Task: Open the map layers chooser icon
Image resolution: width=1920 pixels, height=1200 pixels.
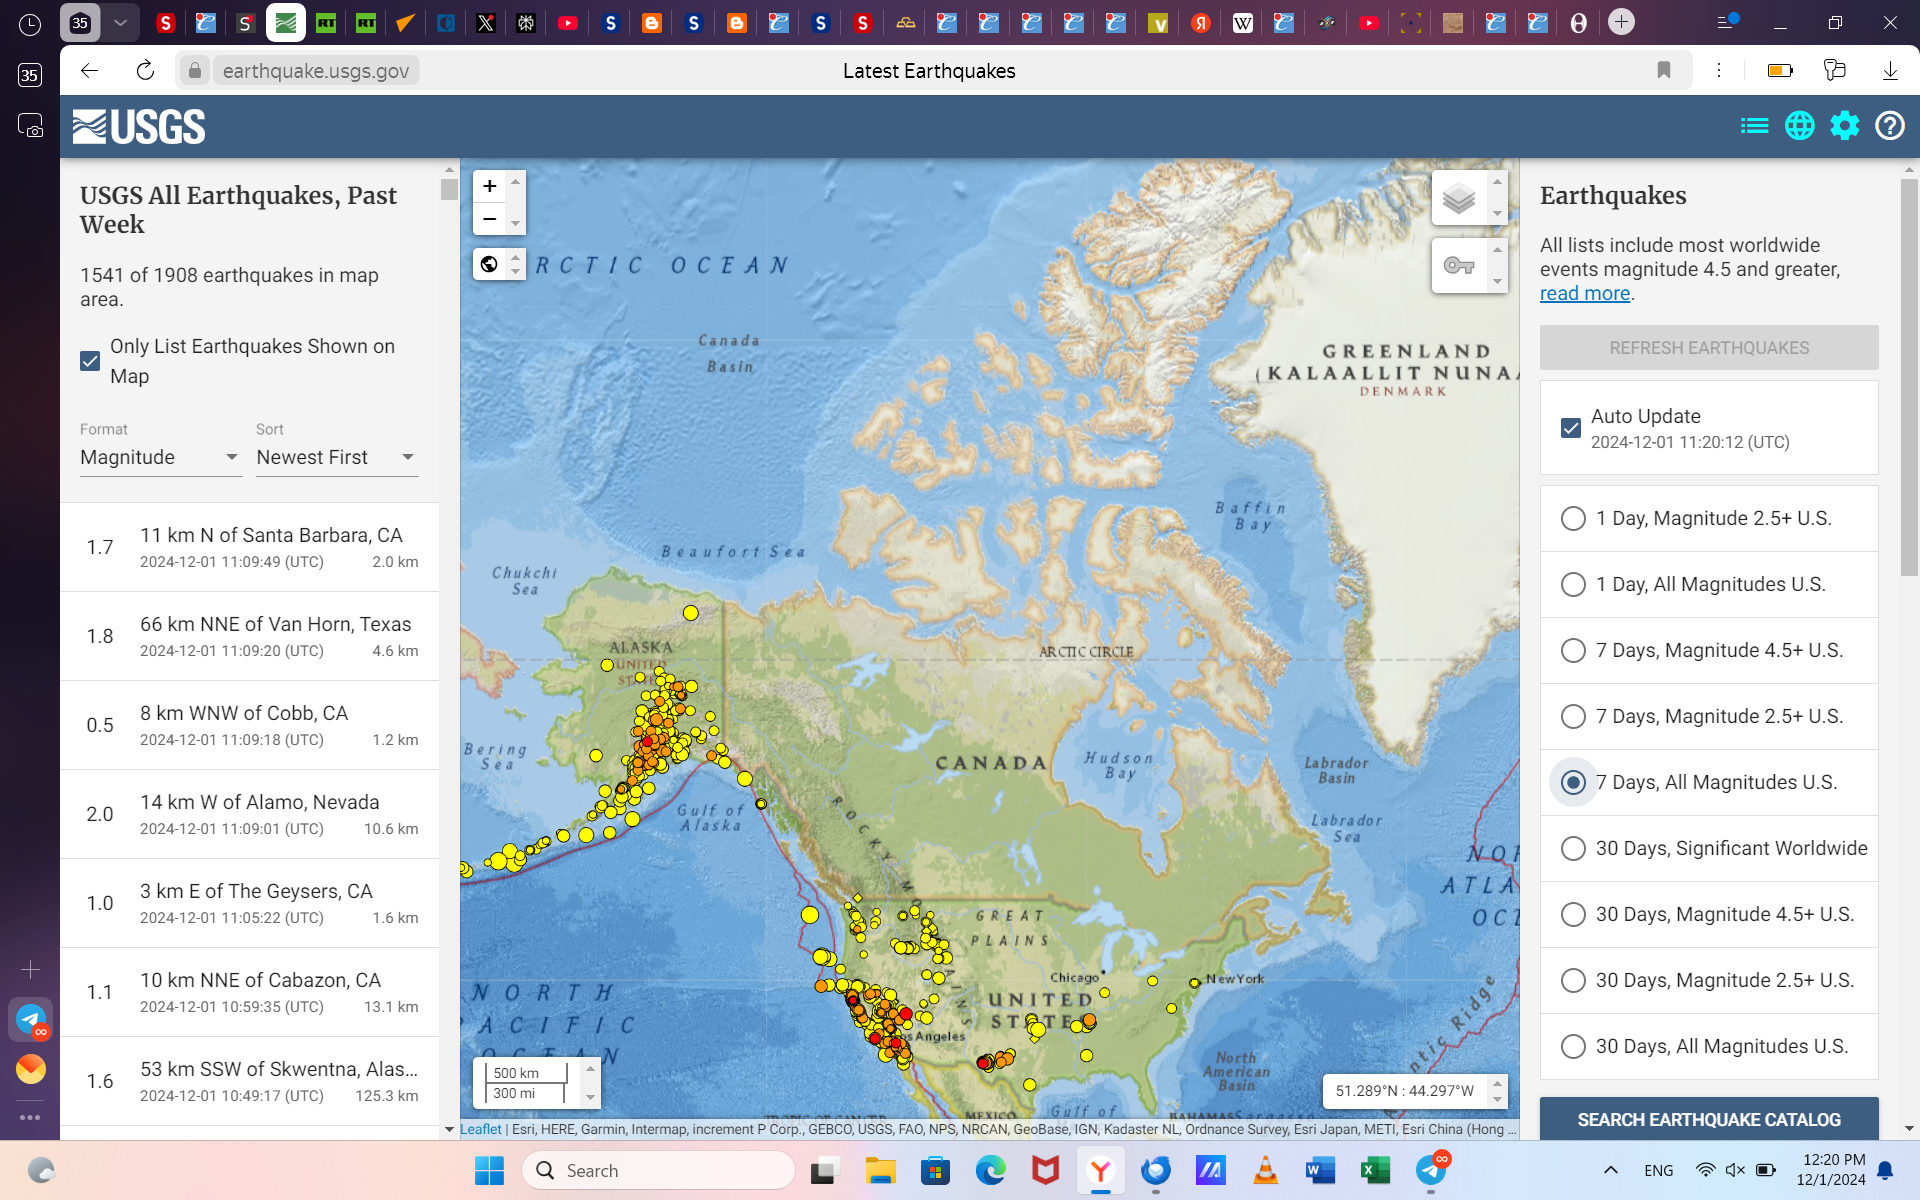Action: click(1459, 198)
